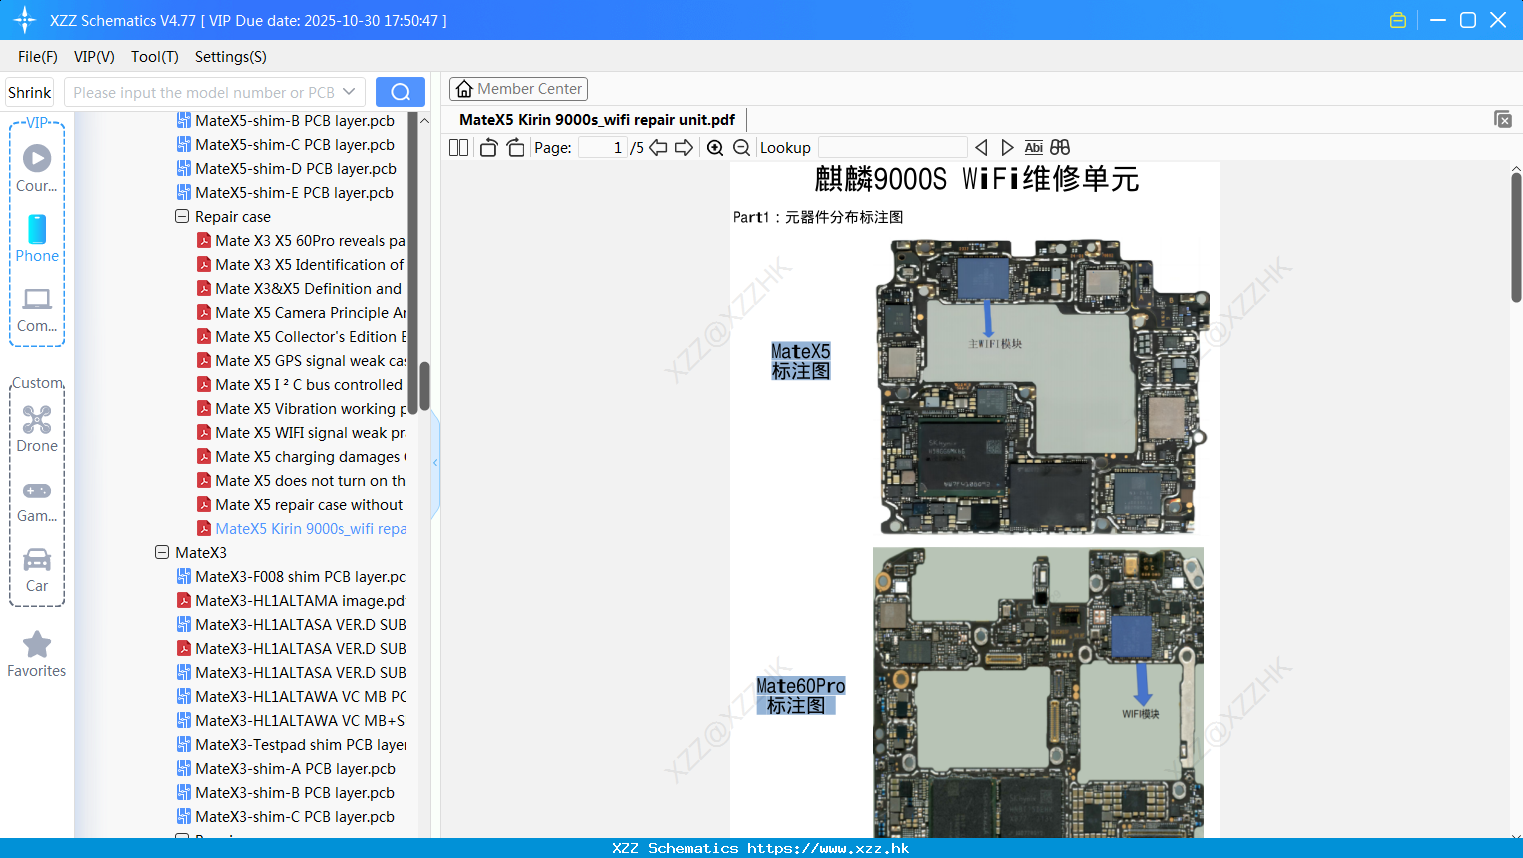Click the PDF viewer vertical scrollbar
The image size is (1523, 858).
click(x=1516, y=237)
